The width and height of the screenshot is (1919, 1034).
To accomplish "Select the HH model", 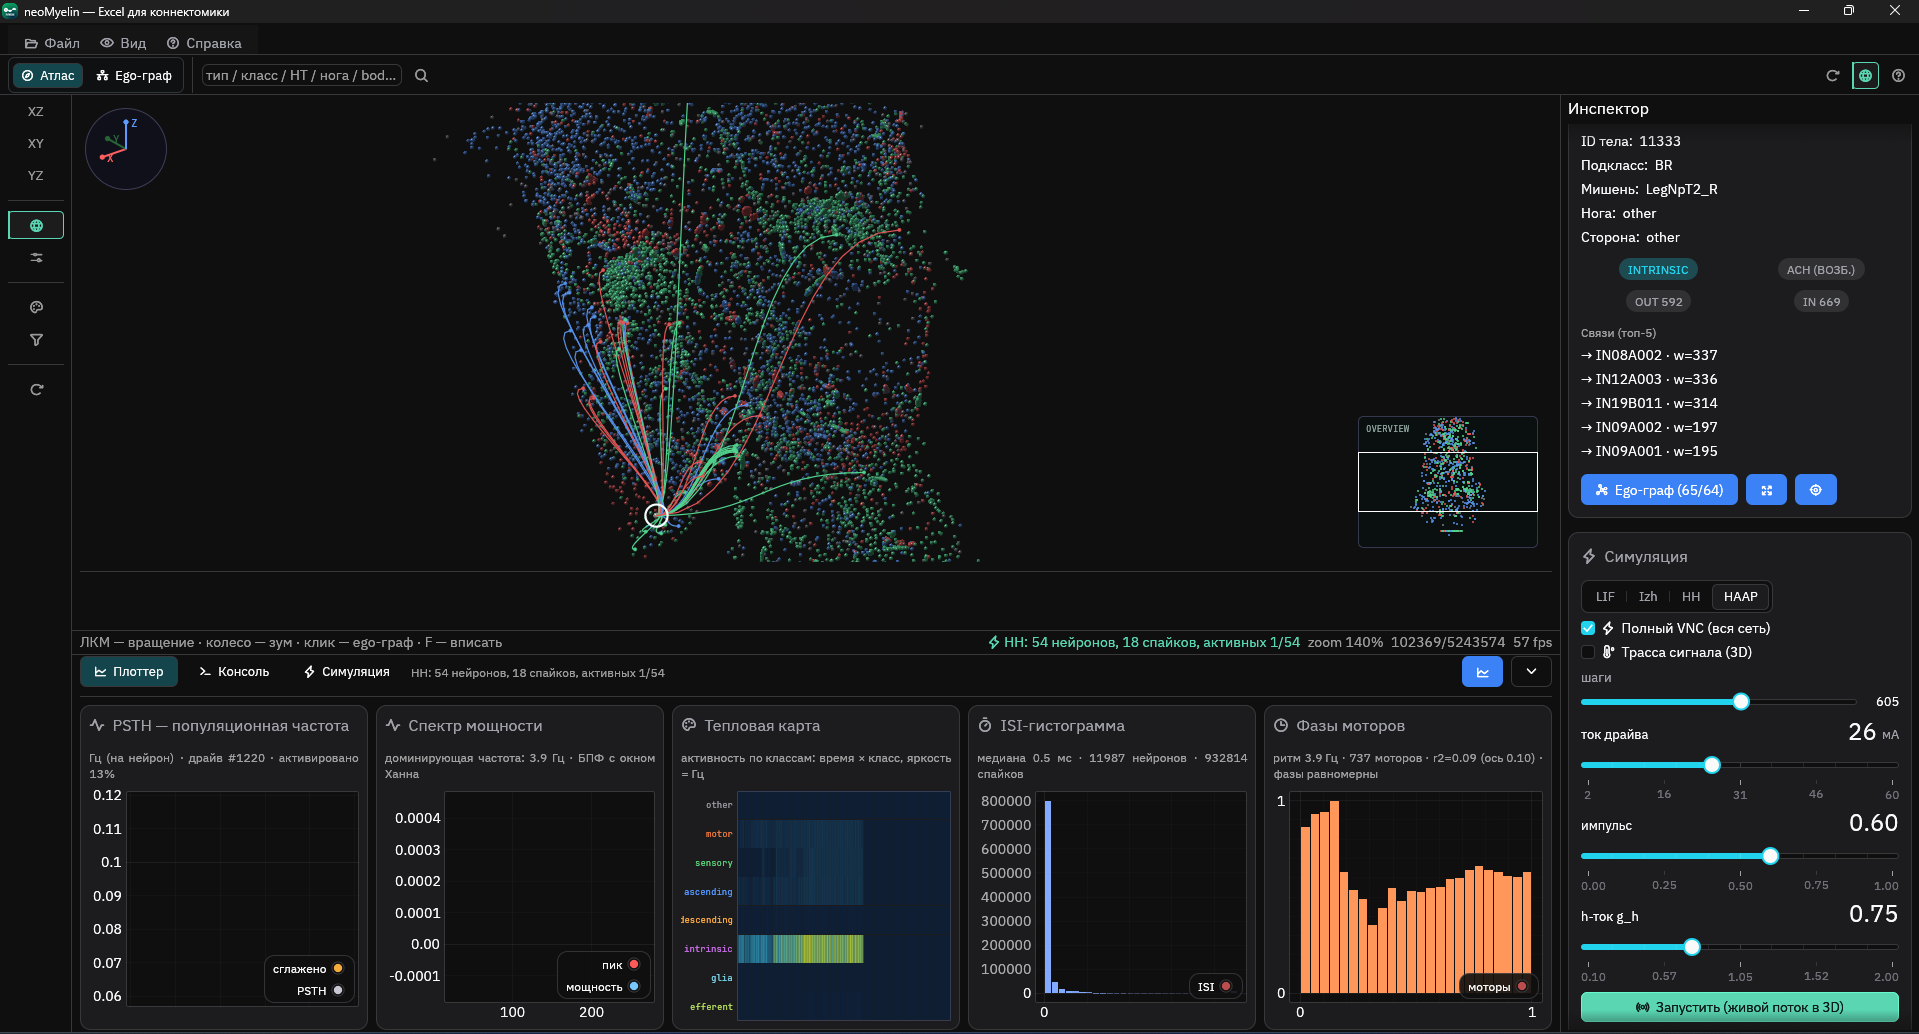I will tap(1690, 597).
